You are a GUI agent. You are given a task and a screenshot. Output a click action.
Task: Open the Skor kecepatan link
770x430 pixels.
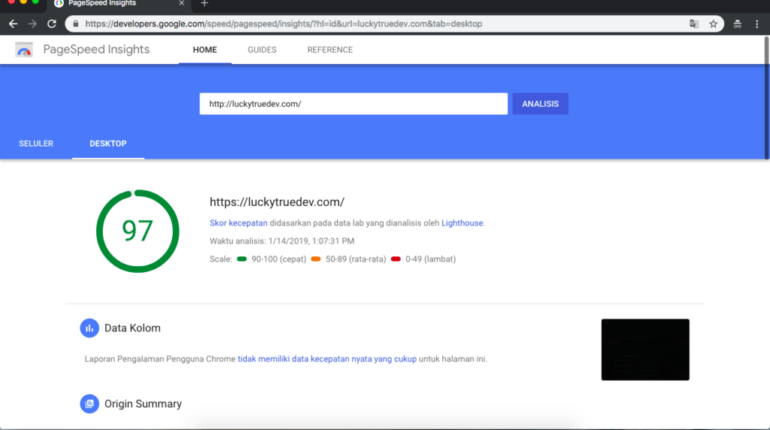click(x=238, y=223)
